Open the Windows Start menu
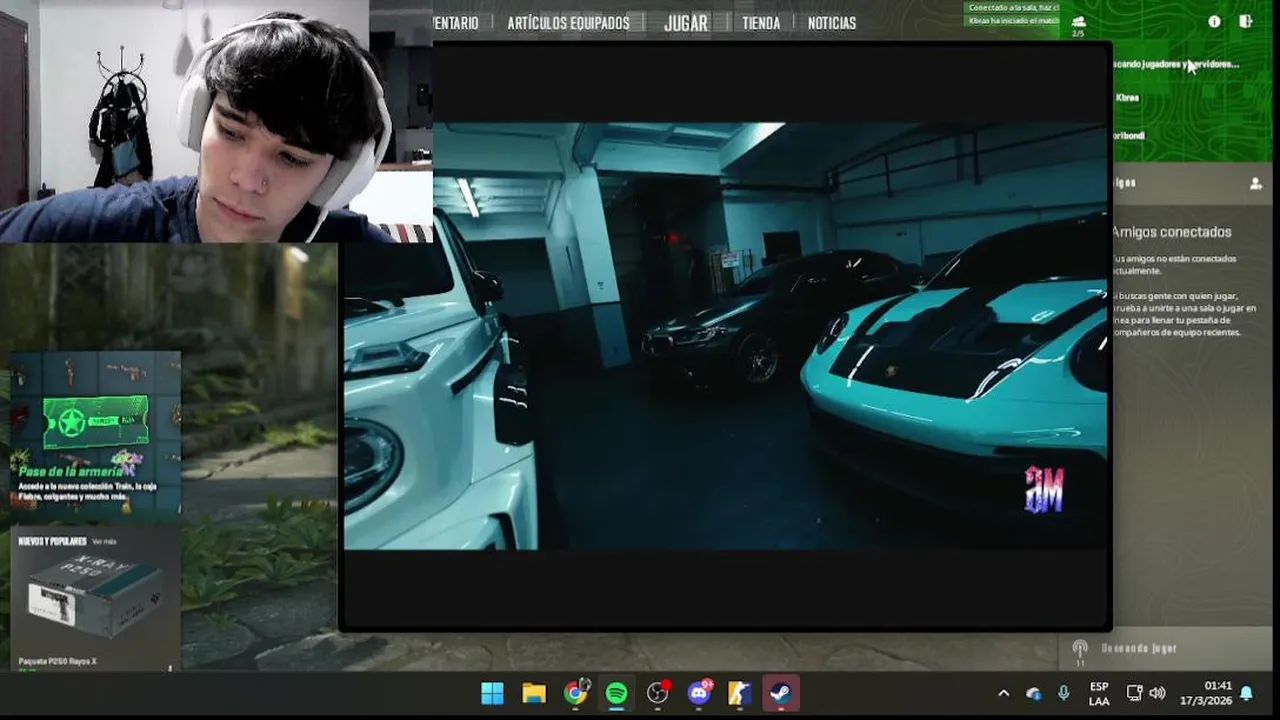The height and width of the screenshot is (720, 1280). (492, 693)
